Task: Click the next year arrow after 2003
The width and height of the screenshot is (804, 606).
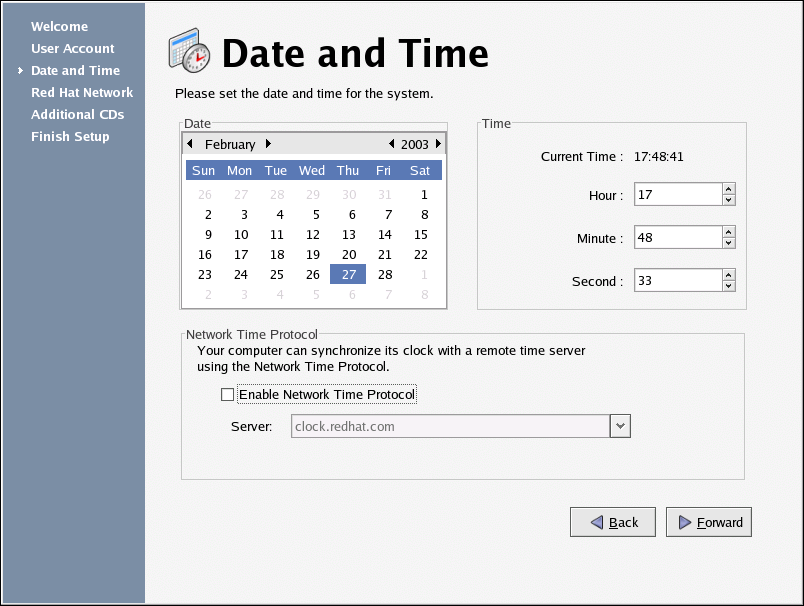Action: (x=438, y=144)
